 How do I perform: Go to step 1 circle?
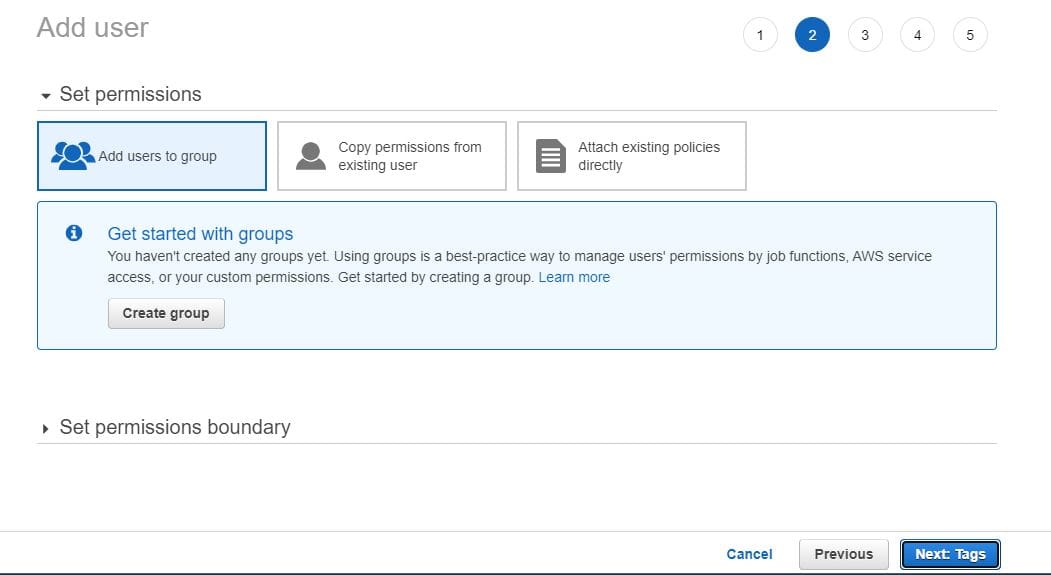coord(760,35)
